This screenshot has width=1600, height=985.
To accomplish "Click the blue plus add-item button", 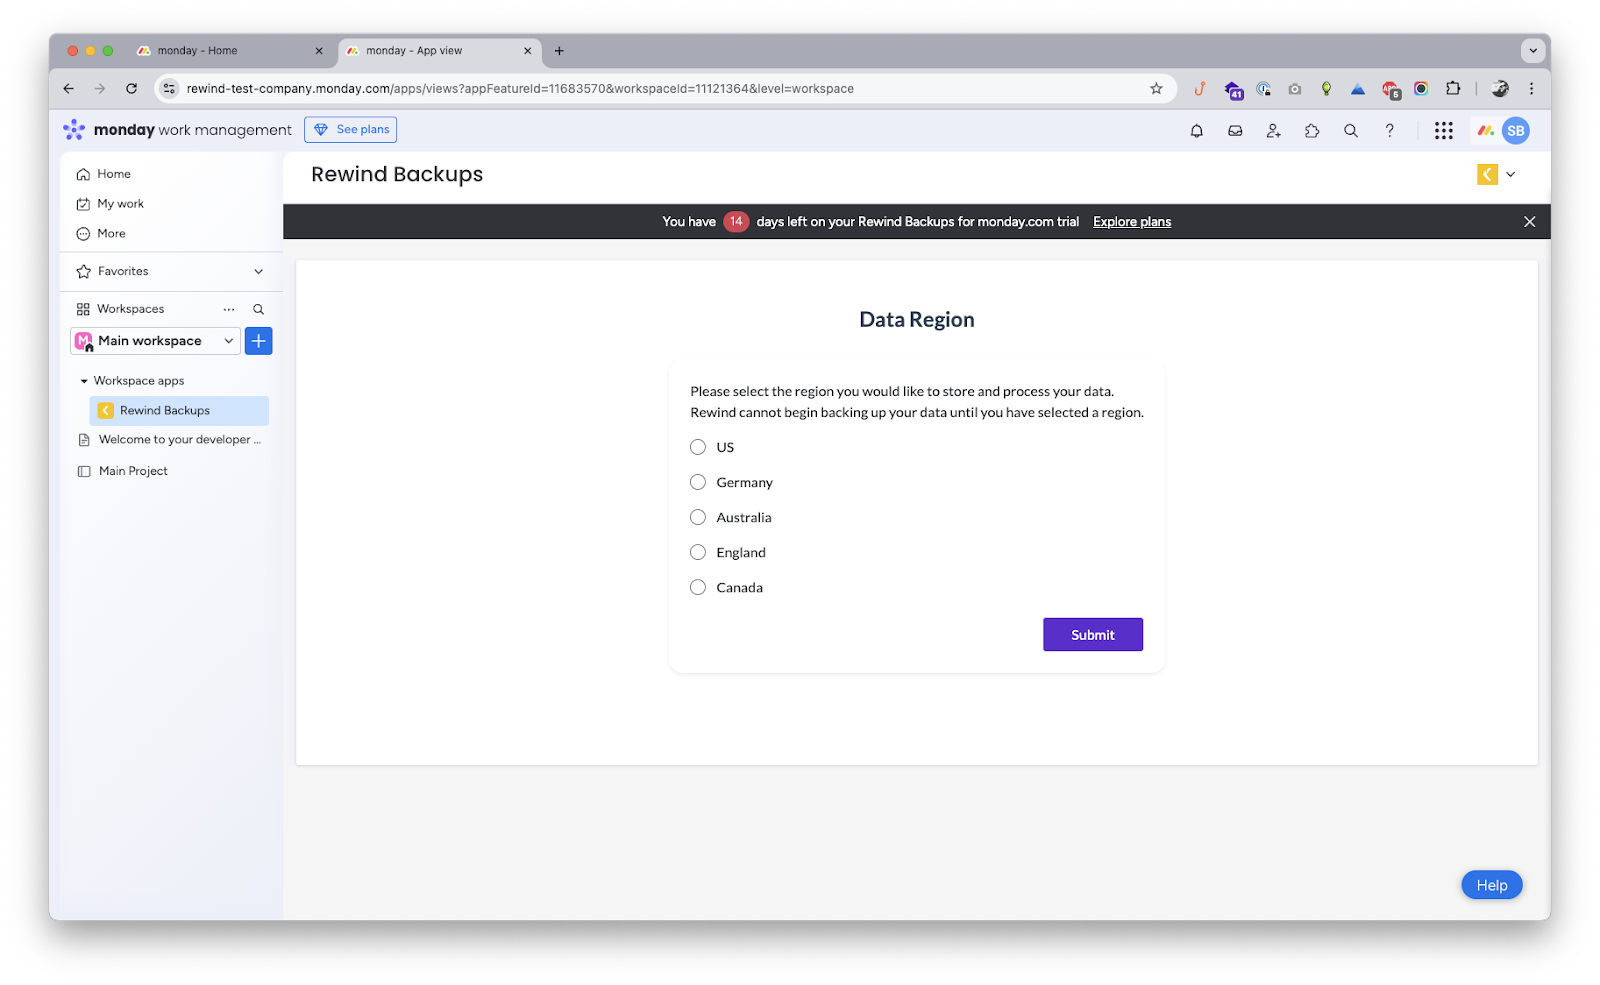I will (x=258, y=341).
